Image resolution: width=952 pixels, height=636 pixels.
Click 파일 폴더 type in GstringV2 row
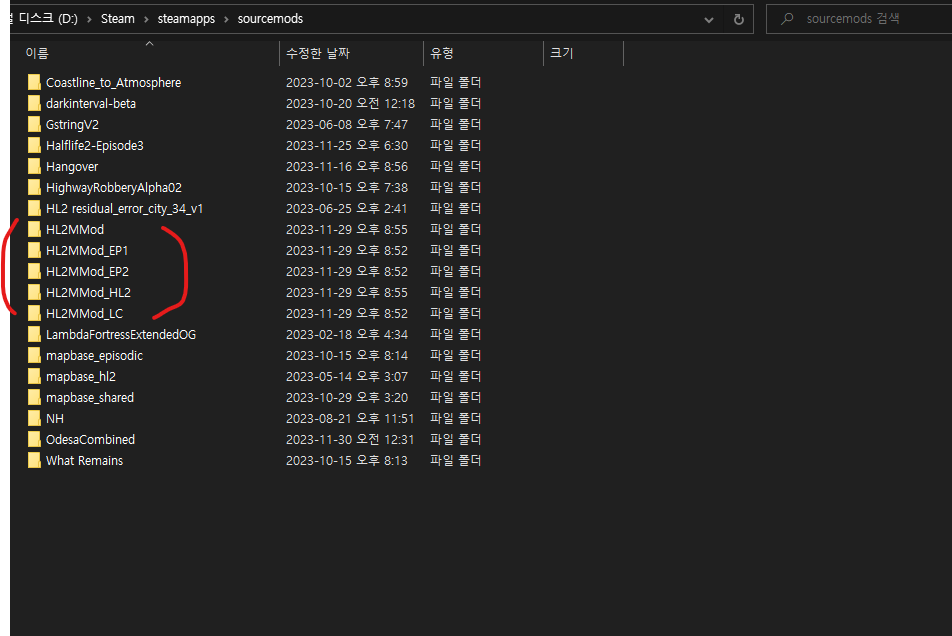coord(455,124)
